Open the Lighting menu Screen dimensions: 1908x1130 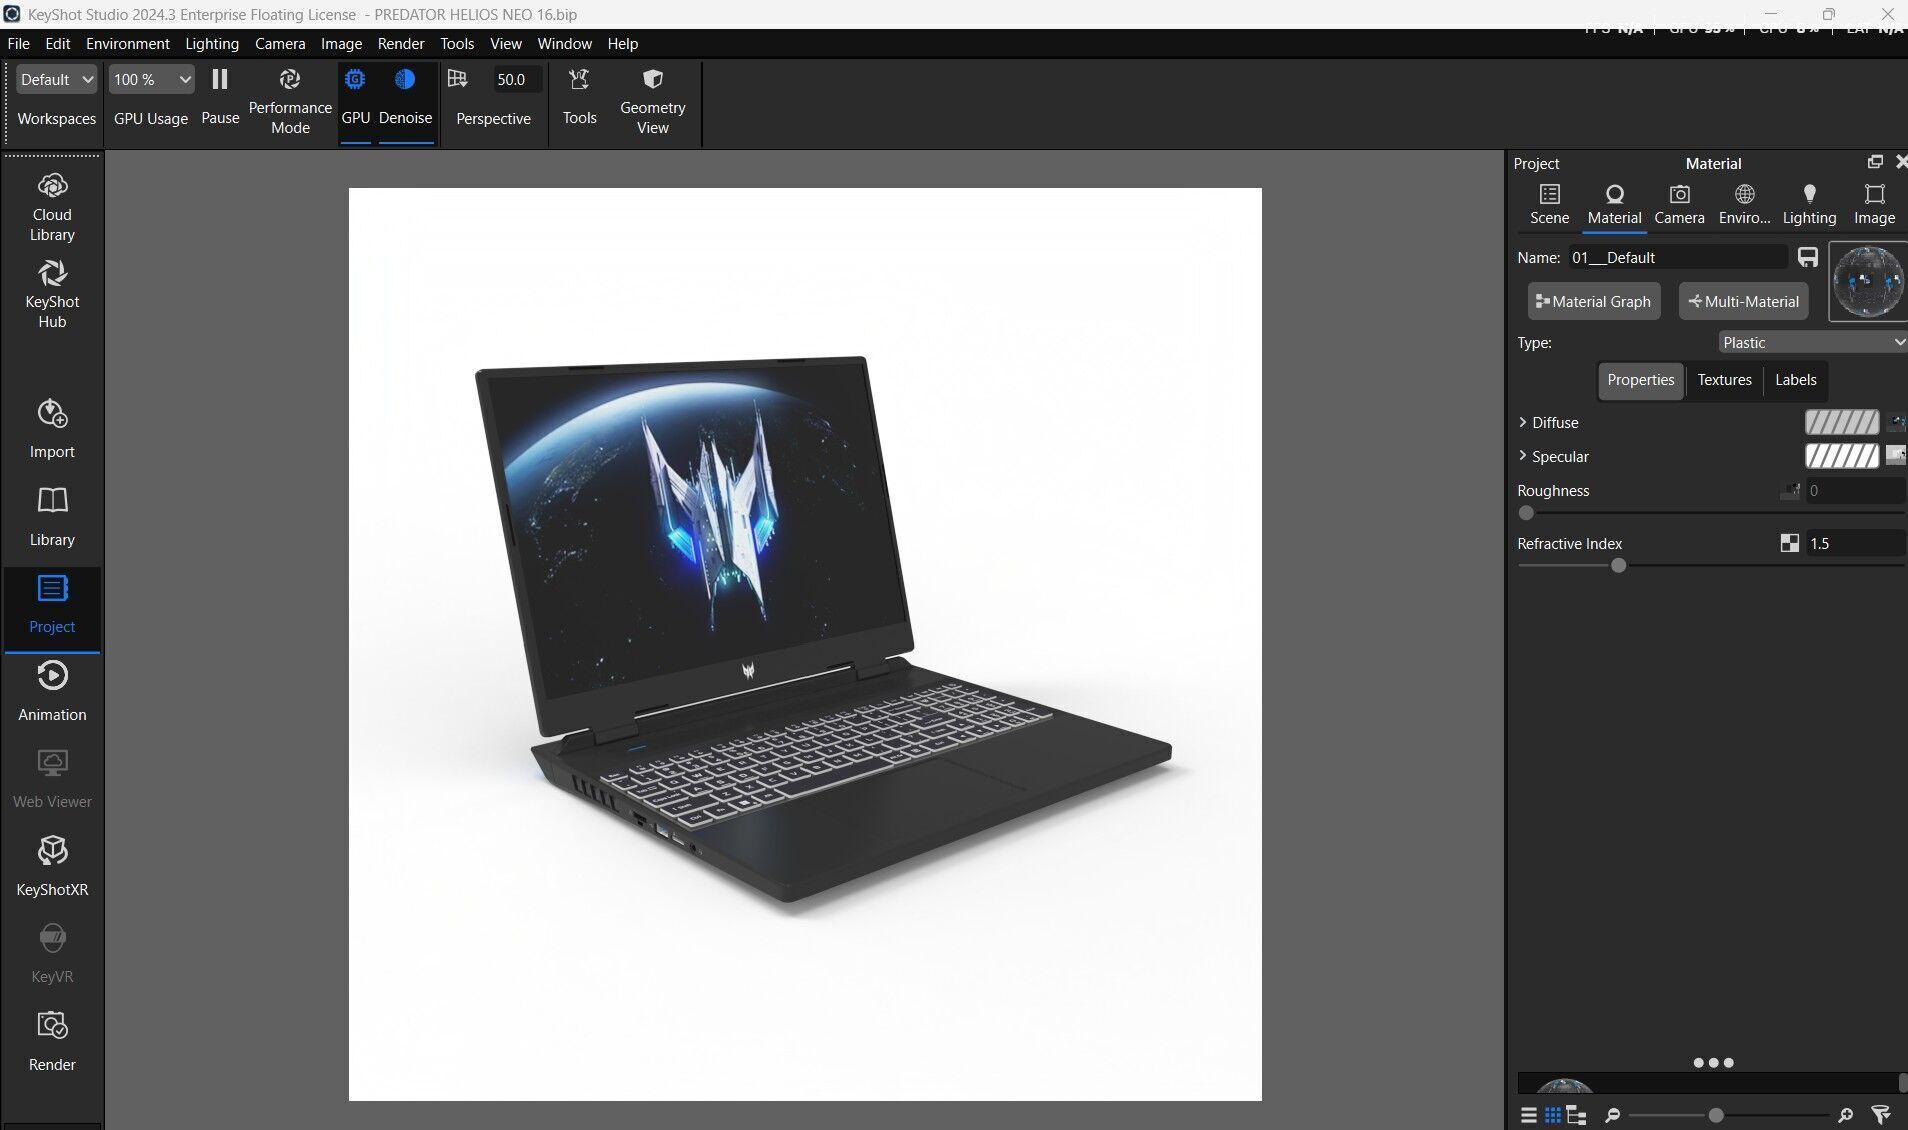coord(212,43)
